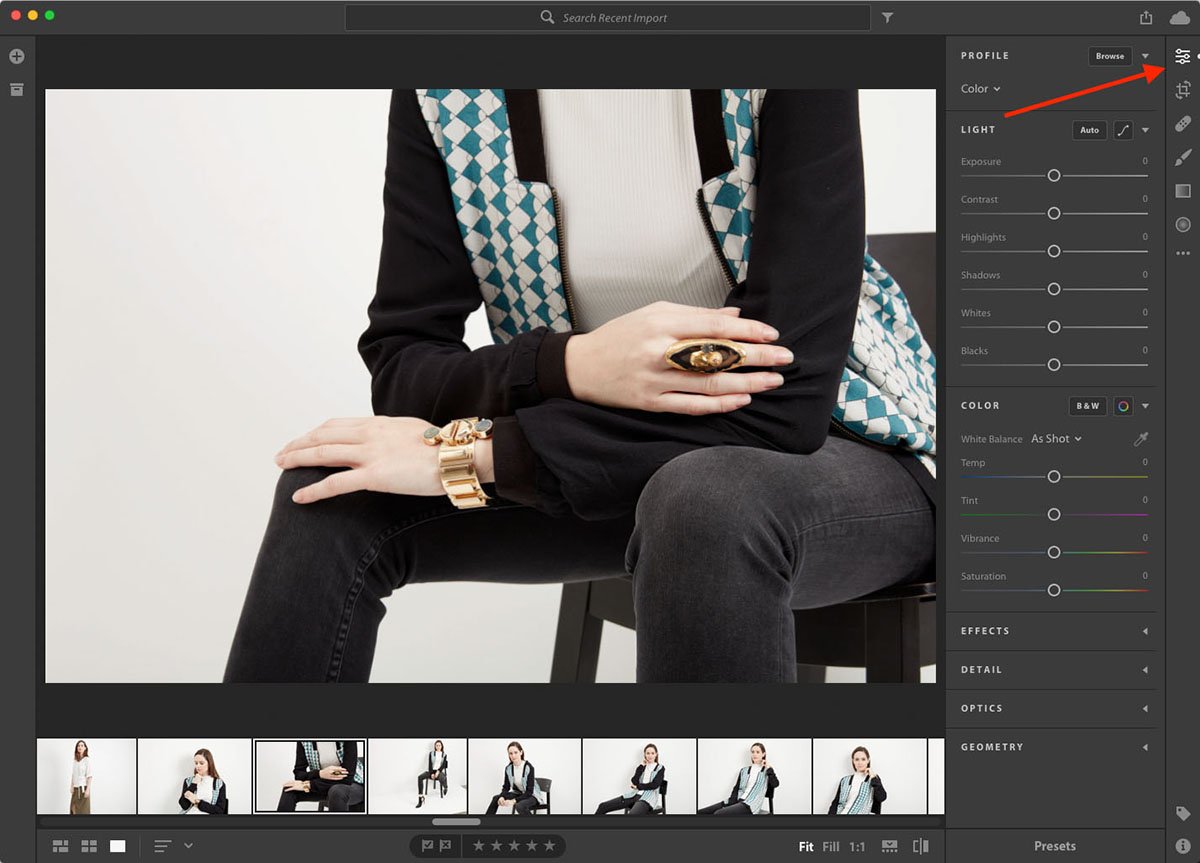
Task: Toggle the B&W color mode
Action: click(x=1086, y=406)
